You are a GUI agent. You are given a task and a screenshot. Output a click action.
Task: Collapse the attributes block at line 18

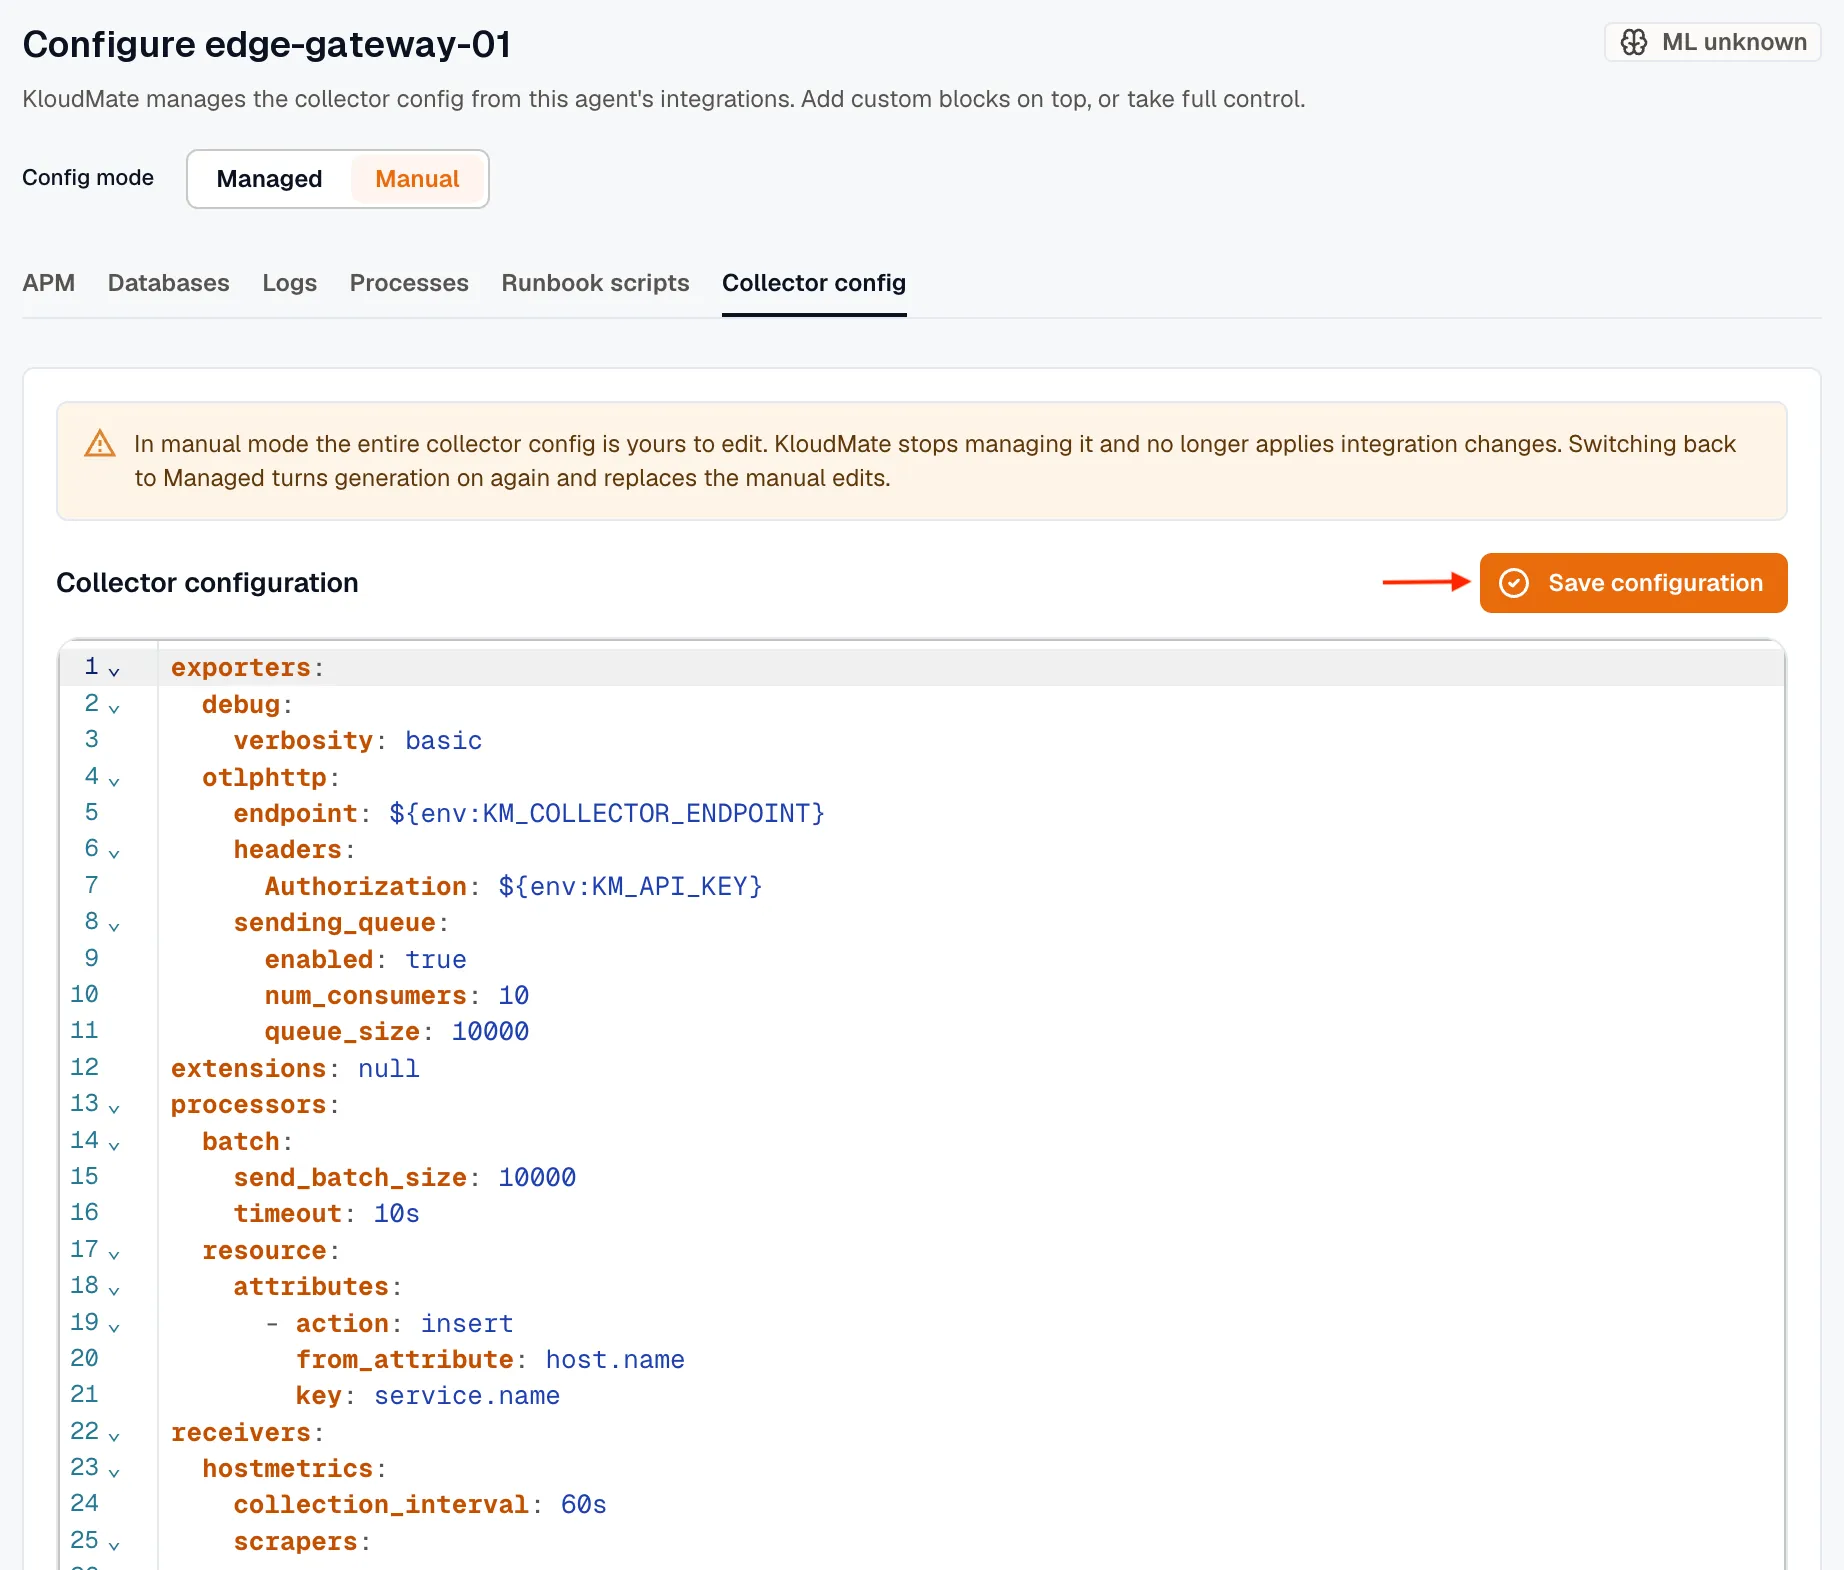tap(114, 1290)
